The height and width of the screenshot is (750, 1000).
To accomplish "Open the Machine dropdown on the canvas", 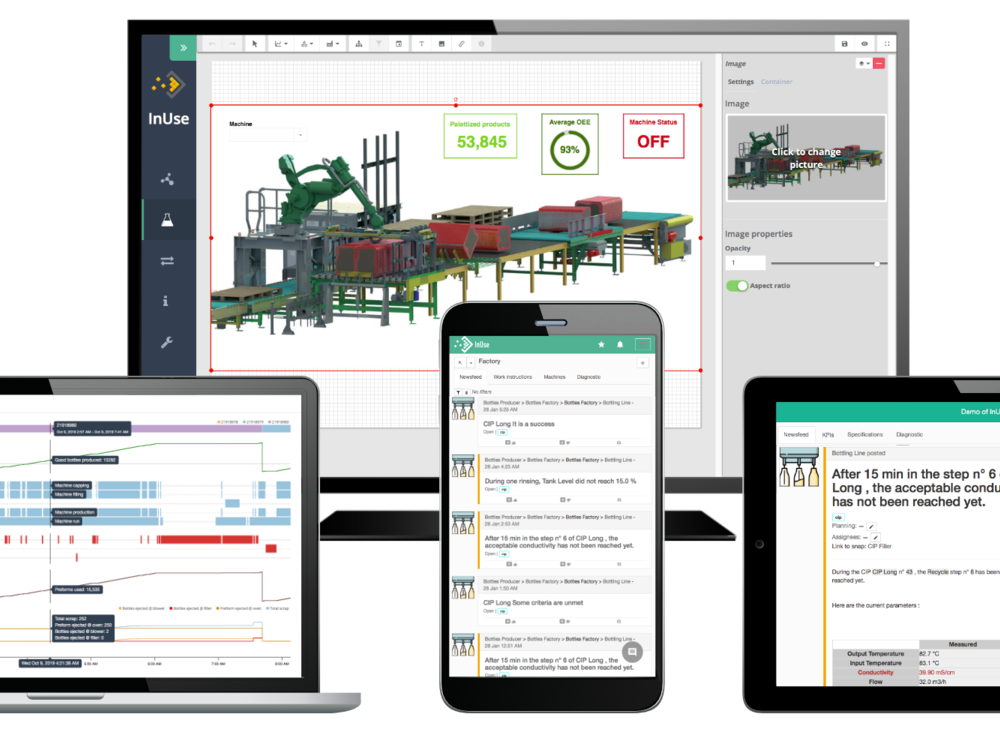I will pos(268,135).
